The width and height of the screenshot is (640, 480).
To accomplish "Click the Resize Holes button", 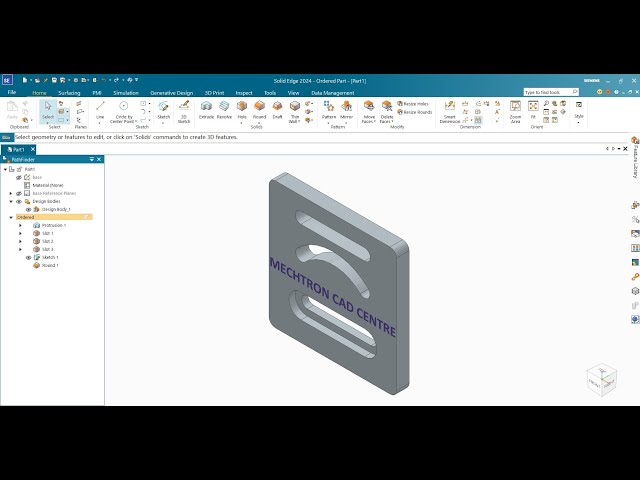I will (x=413, y=104).
